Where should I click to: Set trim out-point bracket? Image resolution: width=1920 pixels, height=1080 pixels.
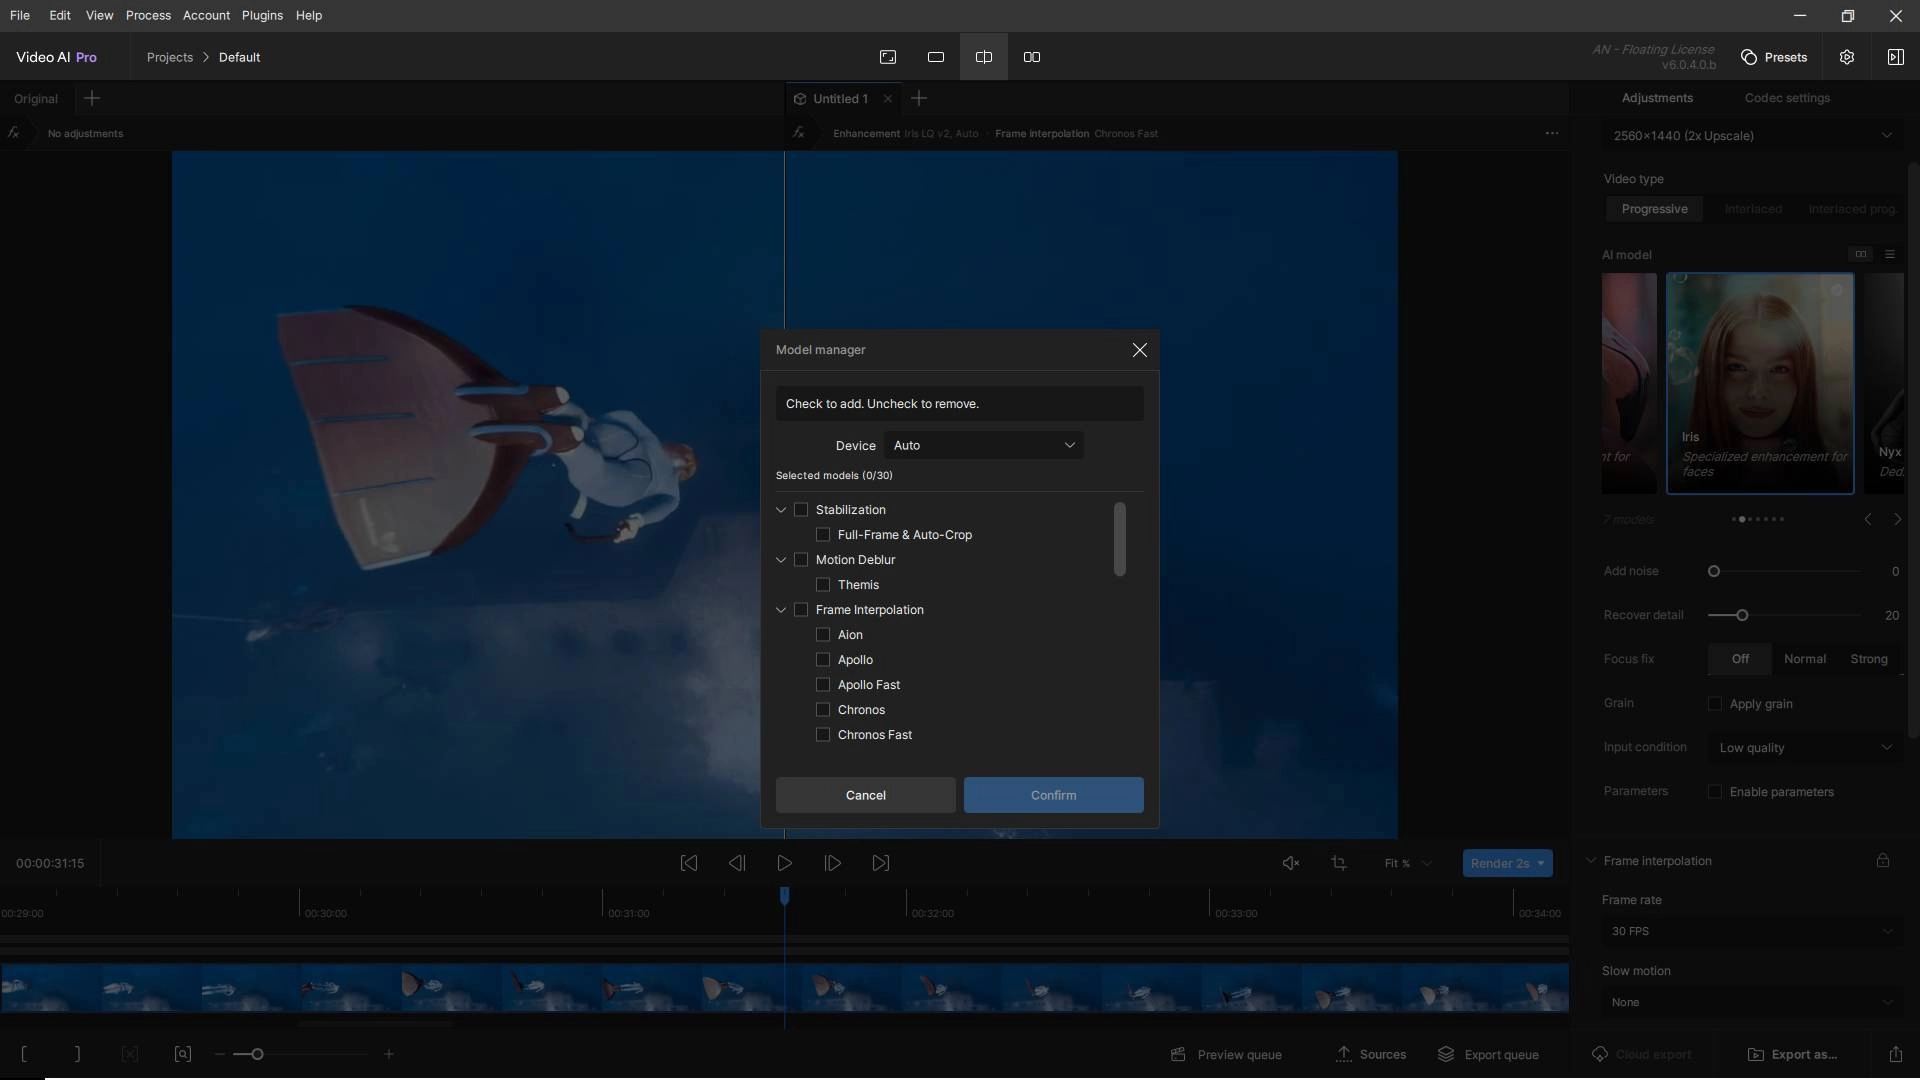click(x=77, y=1054)
